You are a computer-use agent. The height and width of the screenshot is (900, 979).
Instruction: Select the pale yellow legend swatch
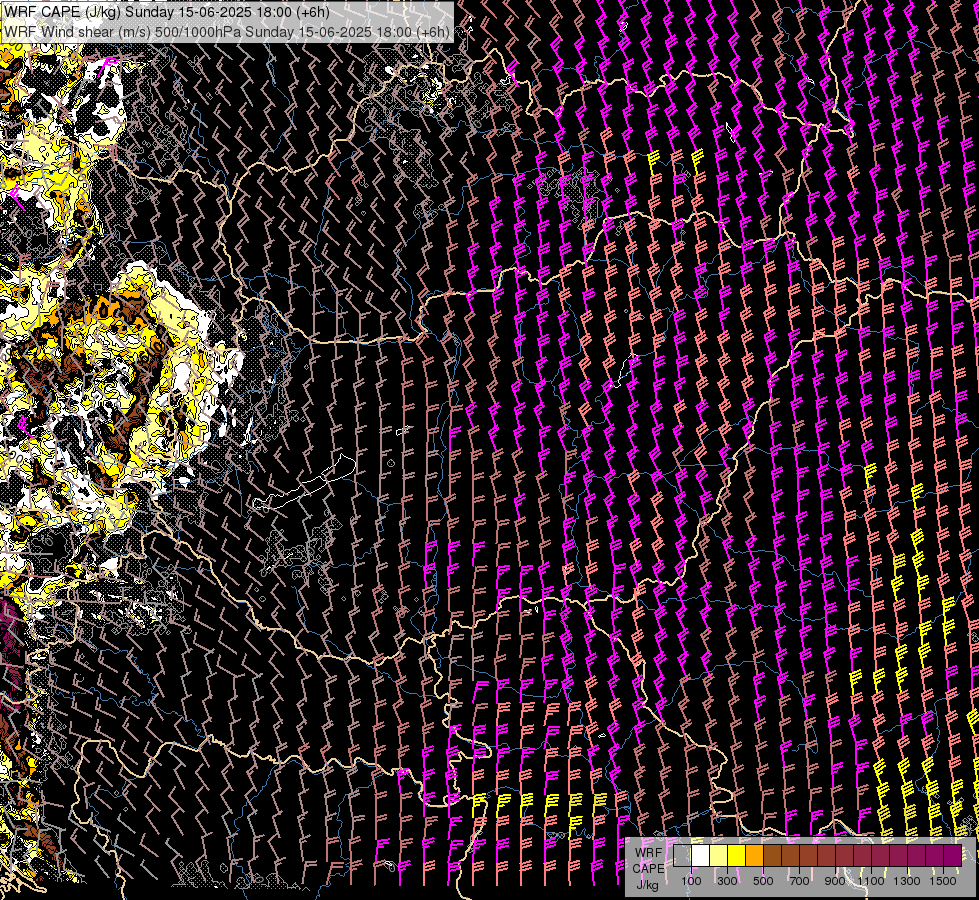click(719, 855)
